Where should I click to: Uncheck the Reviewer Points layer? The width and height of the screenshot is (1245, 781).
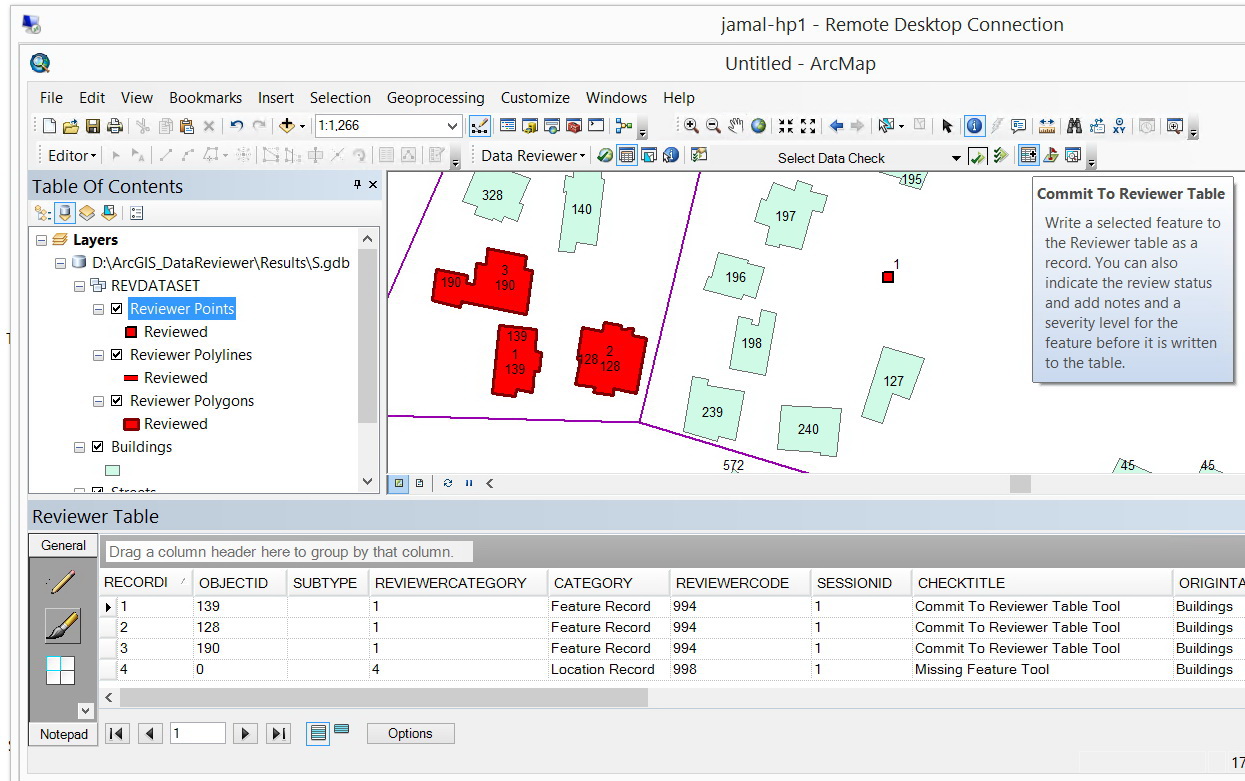click(116, 309)
